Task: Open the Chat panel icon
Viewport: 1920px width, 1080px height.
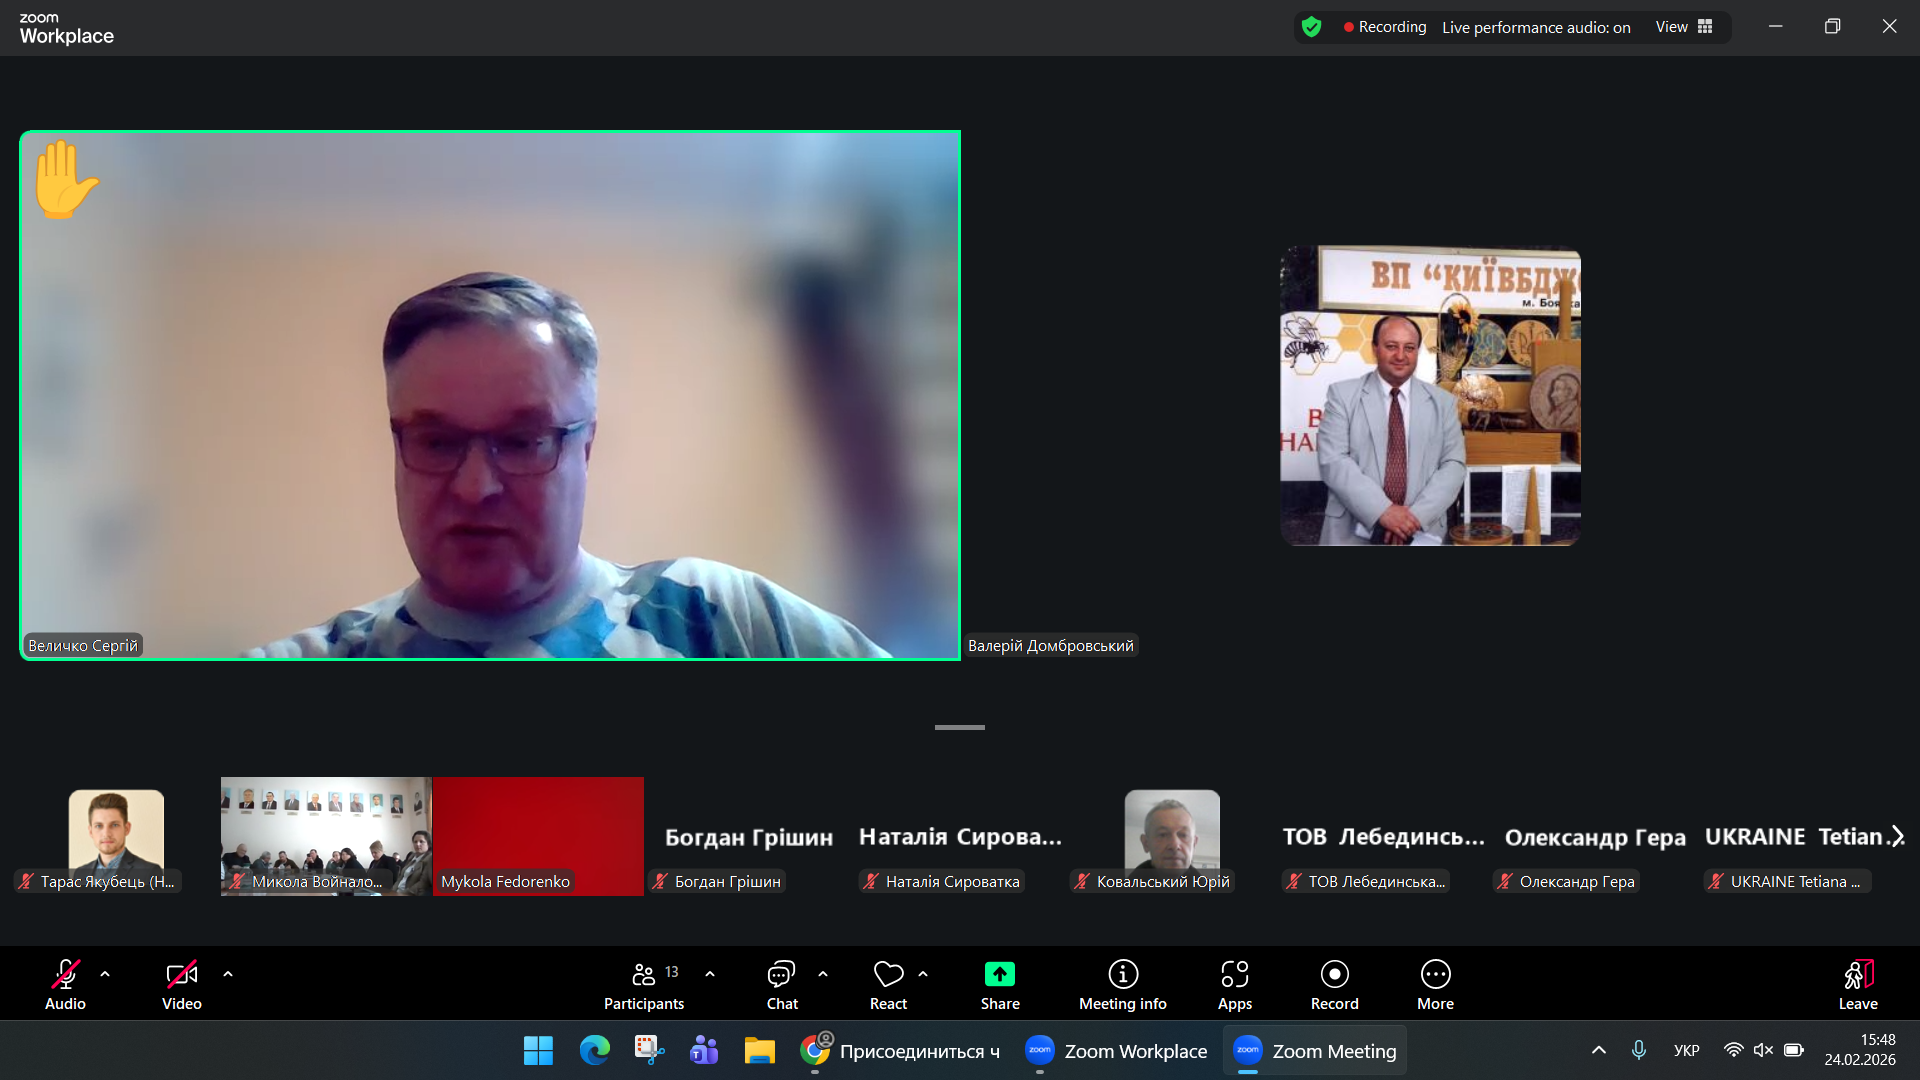Action: tap(781, 974)
